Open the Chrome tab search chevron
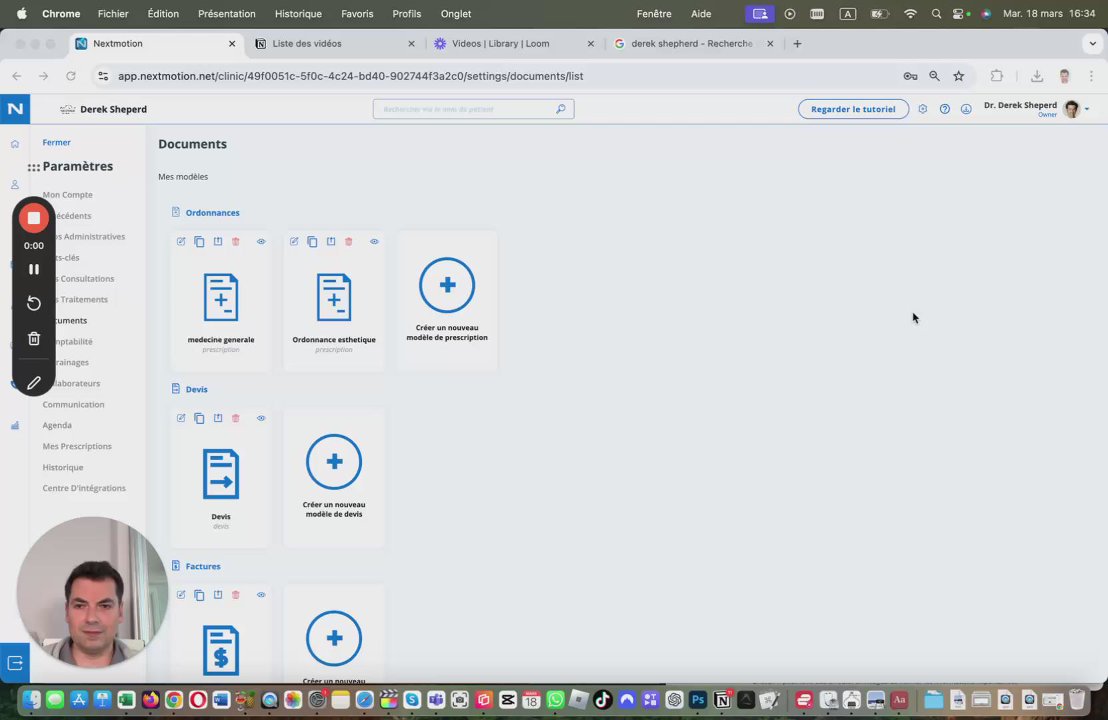Image resolution: width=1108 pixels, height=720 pixels. pyautogui.click(x=1092, y=44)
